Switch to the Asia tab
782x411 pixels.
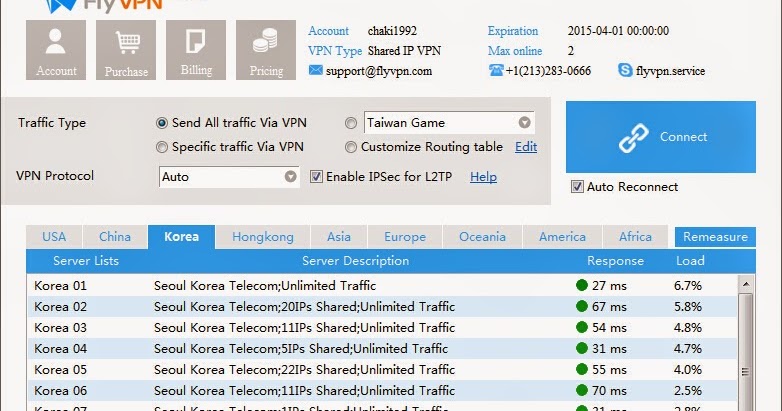pyautogui.click(x=339, y=237)
